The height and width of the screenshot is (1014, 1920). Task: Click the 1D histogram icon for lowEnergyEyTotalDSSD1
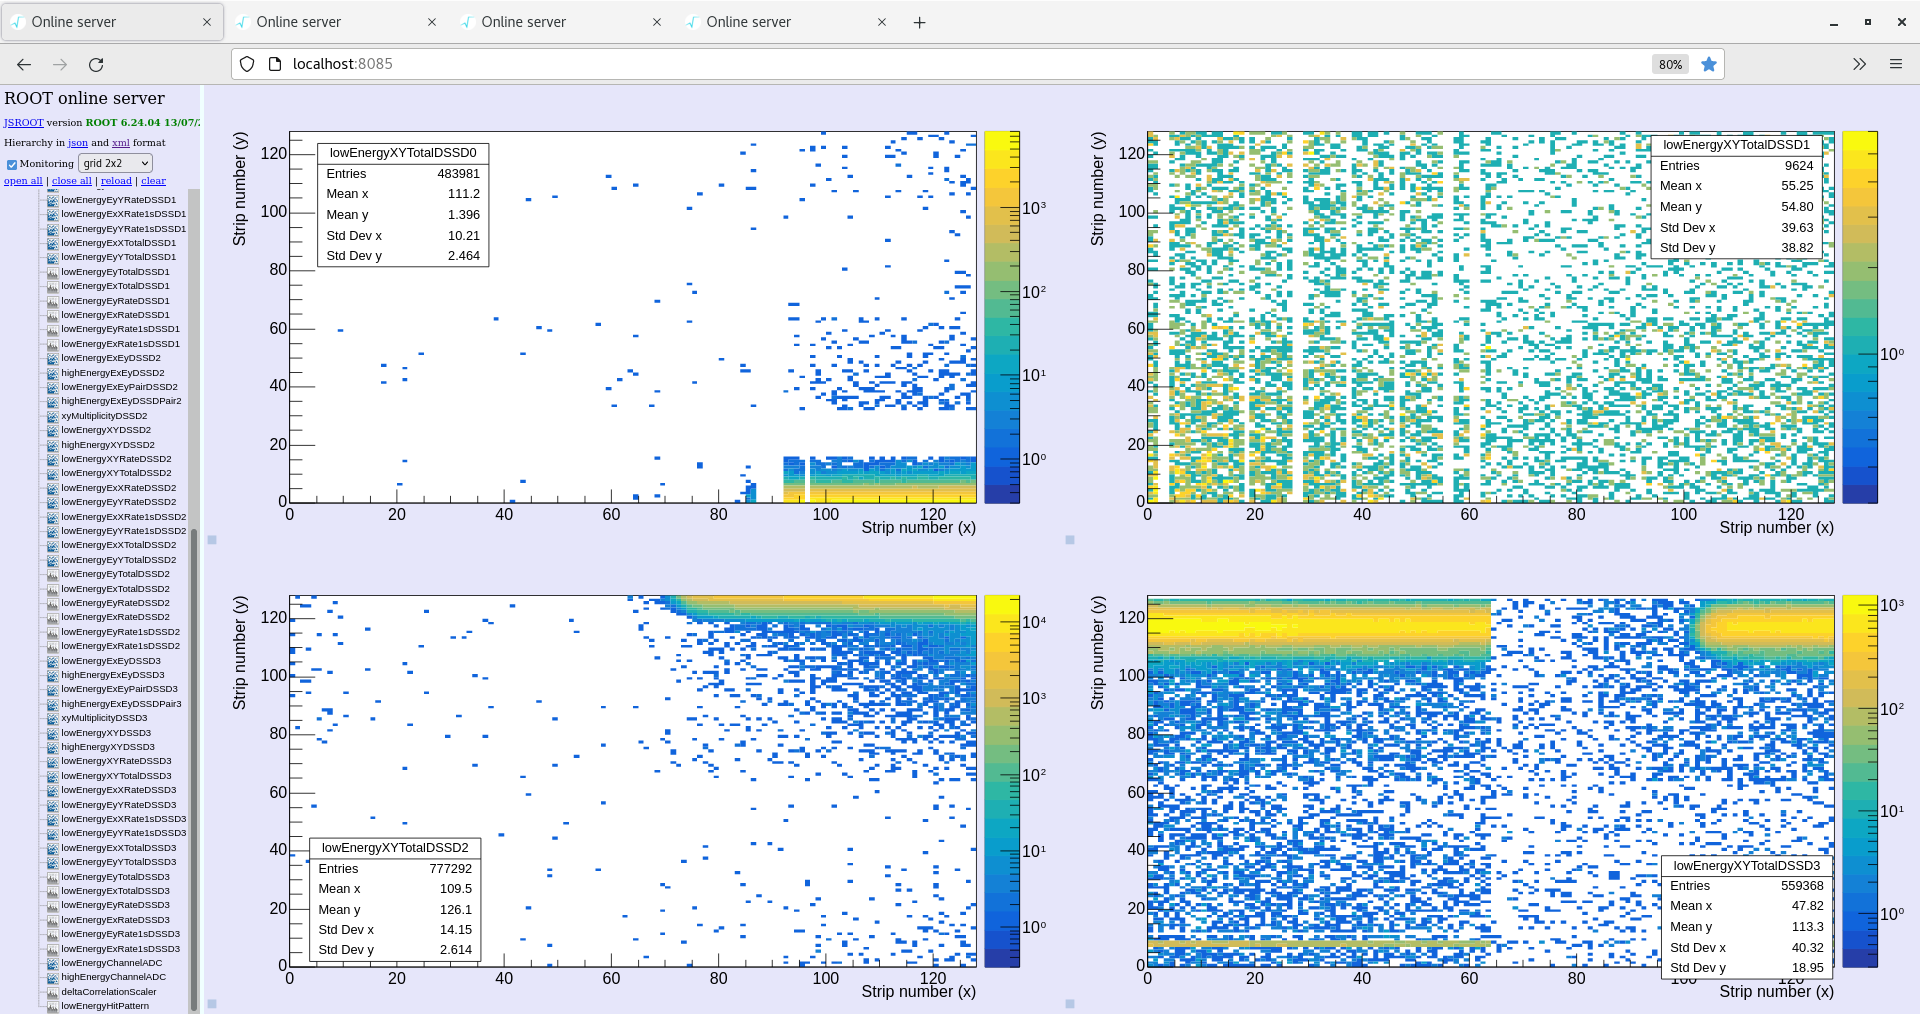53,272
